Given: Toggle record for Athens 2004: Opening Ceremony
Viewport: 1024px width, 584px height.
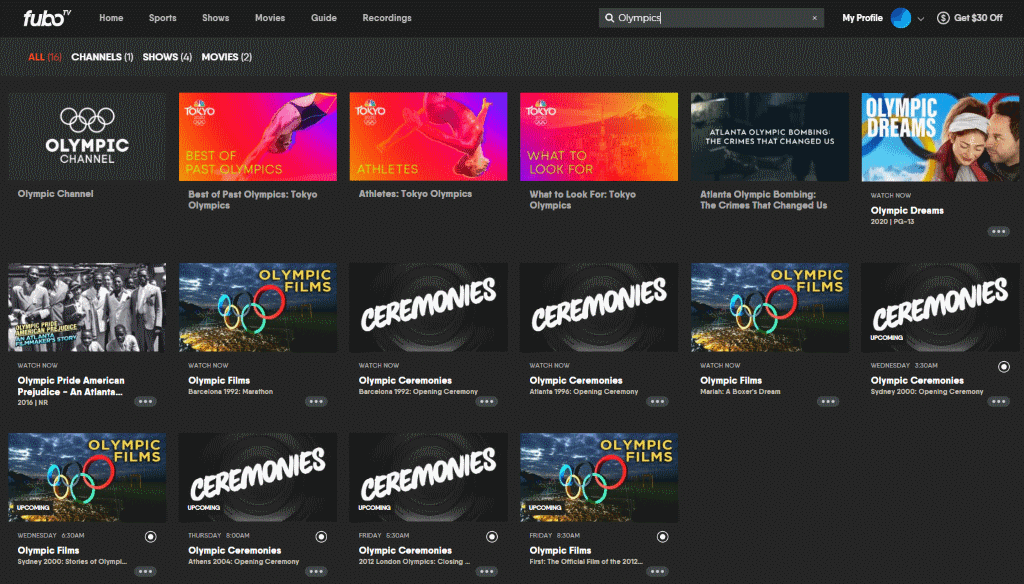Looking at the screenshot, I should (x=321, y=537).
